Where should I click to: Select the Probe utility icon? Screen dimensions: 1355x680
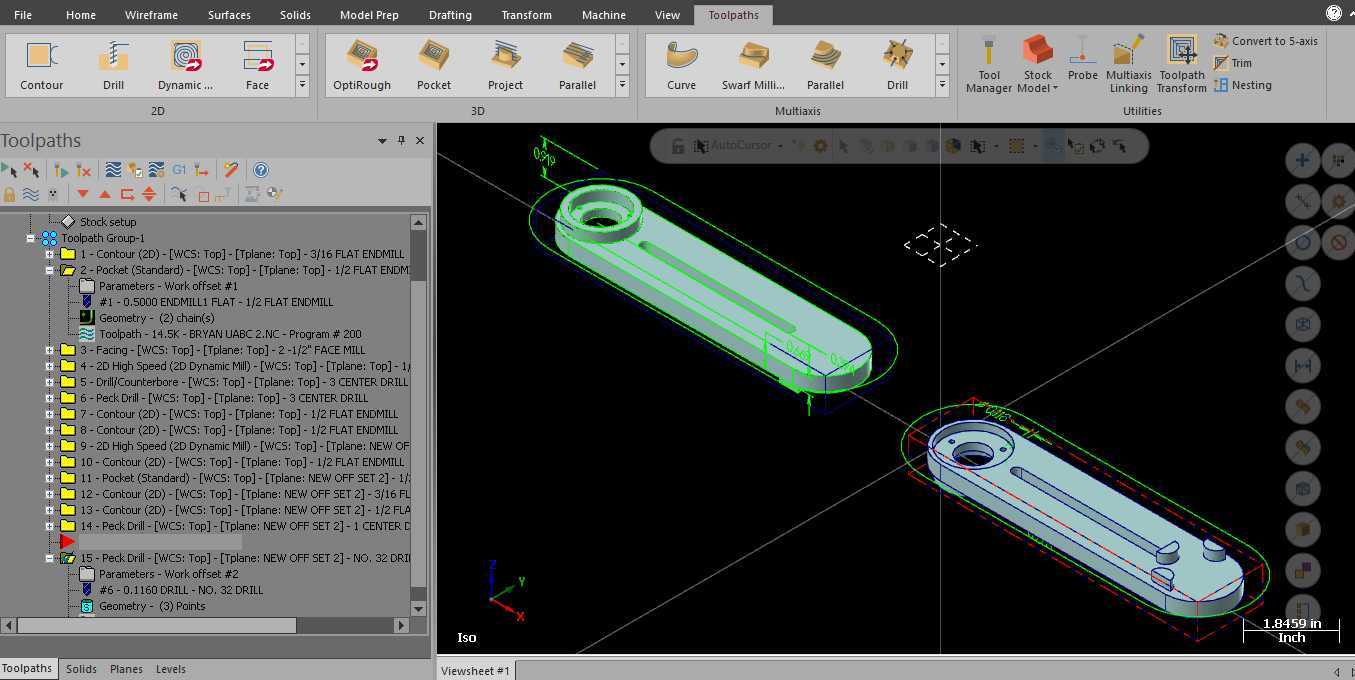[1082, 58]
